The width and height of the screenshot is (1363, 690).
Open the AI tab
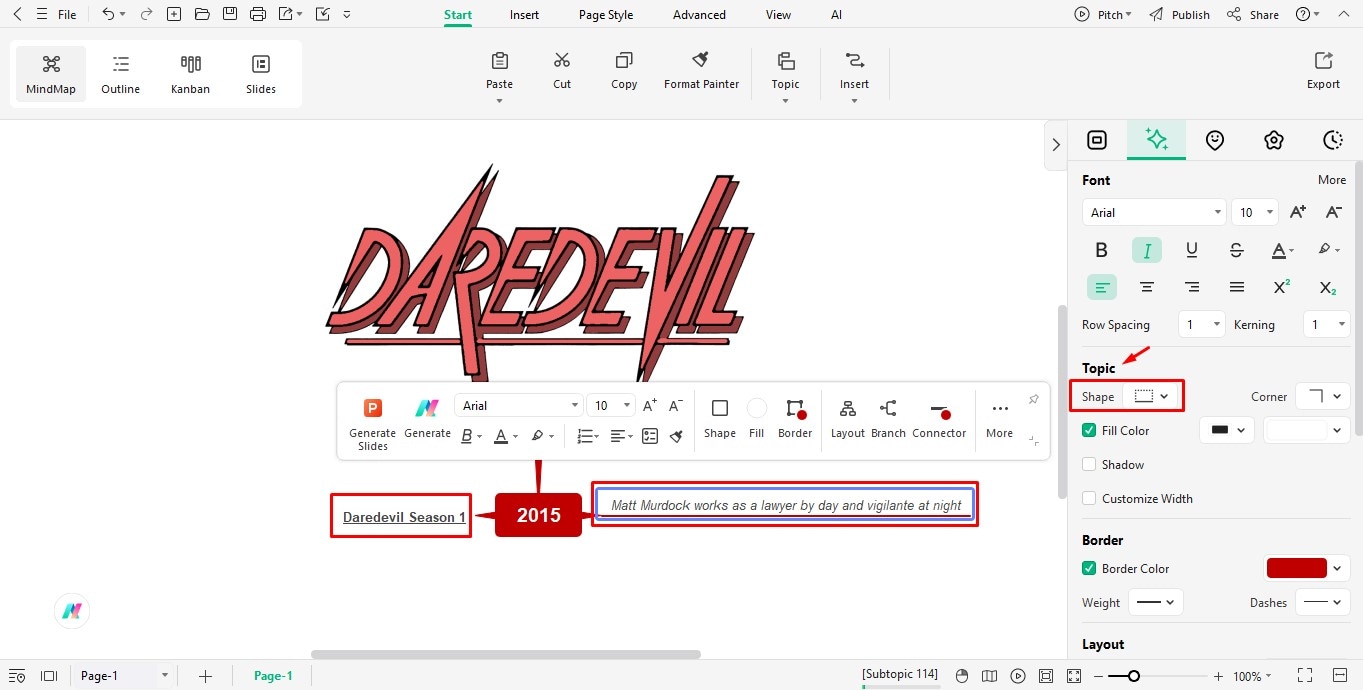tap(836, 15)
